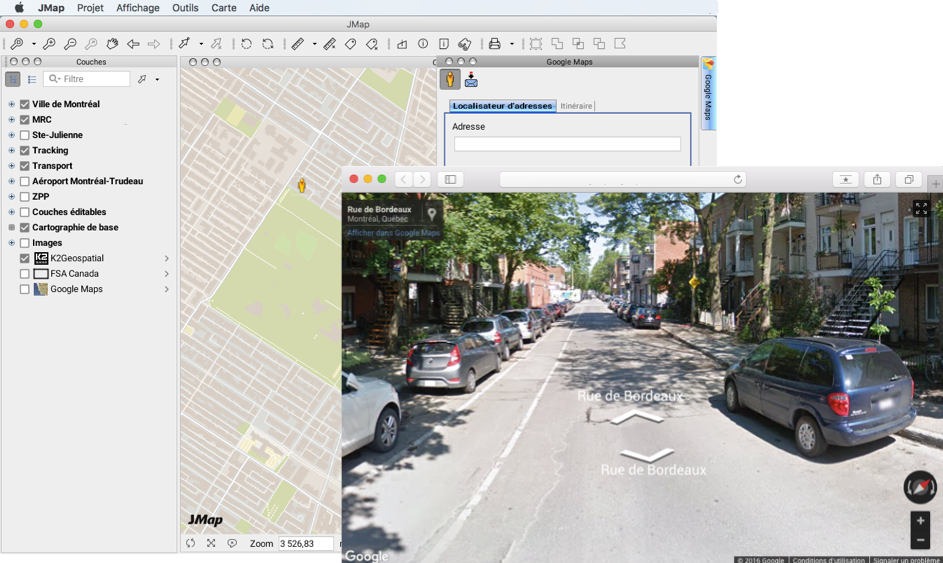The width and height of the screenshot is (943, 563).
Task: Switch layers panel to hierarchy view
Action: (x=13, y=79)
